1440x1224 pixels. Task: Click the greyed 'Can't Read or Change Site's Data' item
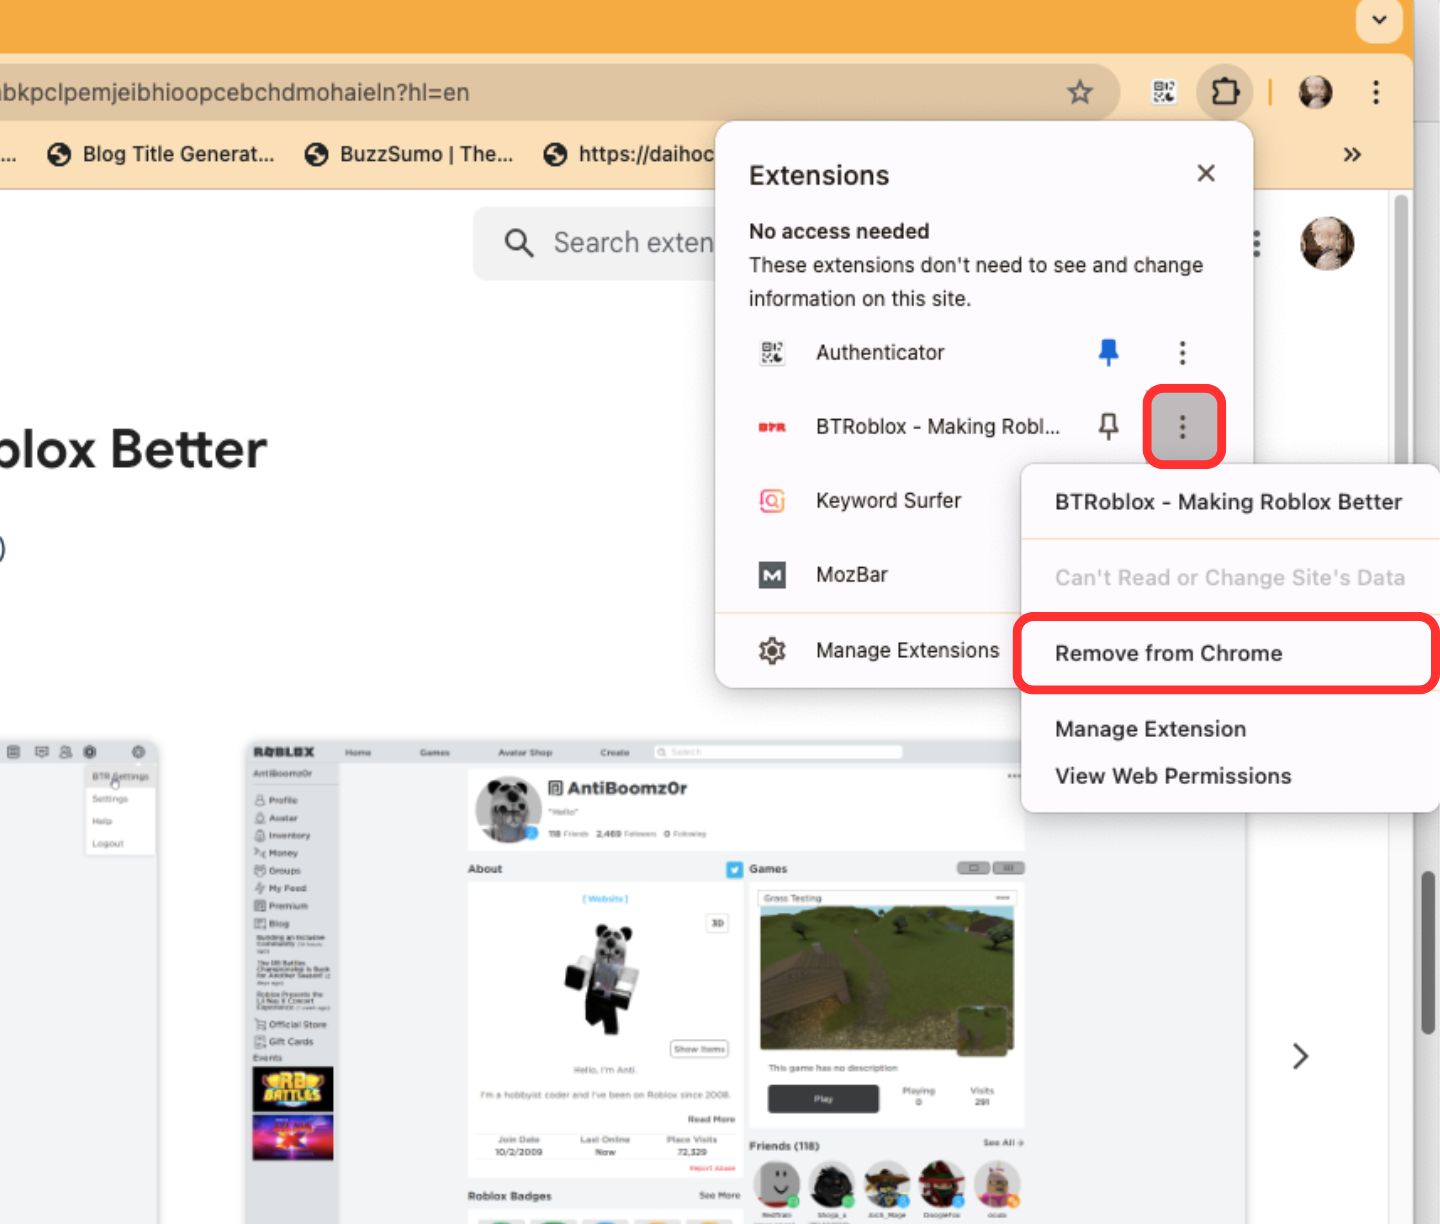click(1230, 578)
